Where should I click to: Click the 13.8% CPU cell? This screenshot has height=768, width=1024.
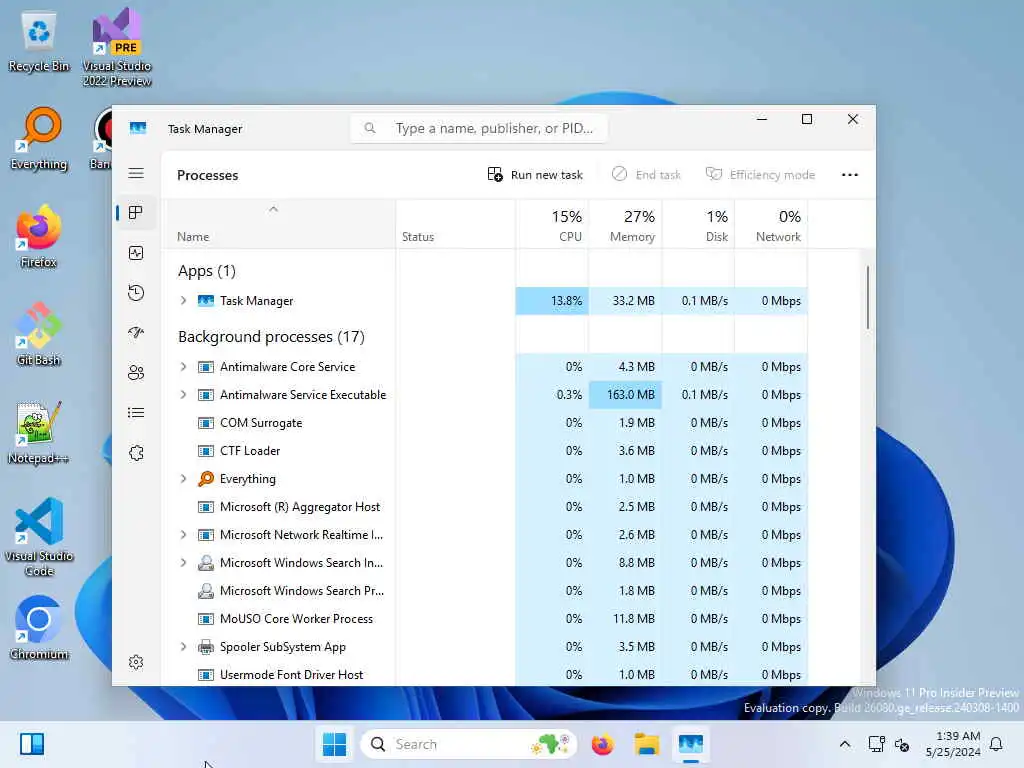pos(552,300)
